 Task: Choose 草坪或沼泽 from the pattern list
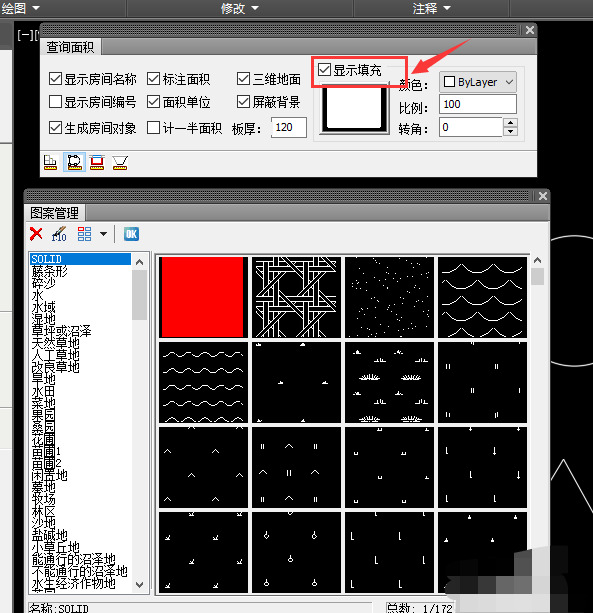coord(61,331)
